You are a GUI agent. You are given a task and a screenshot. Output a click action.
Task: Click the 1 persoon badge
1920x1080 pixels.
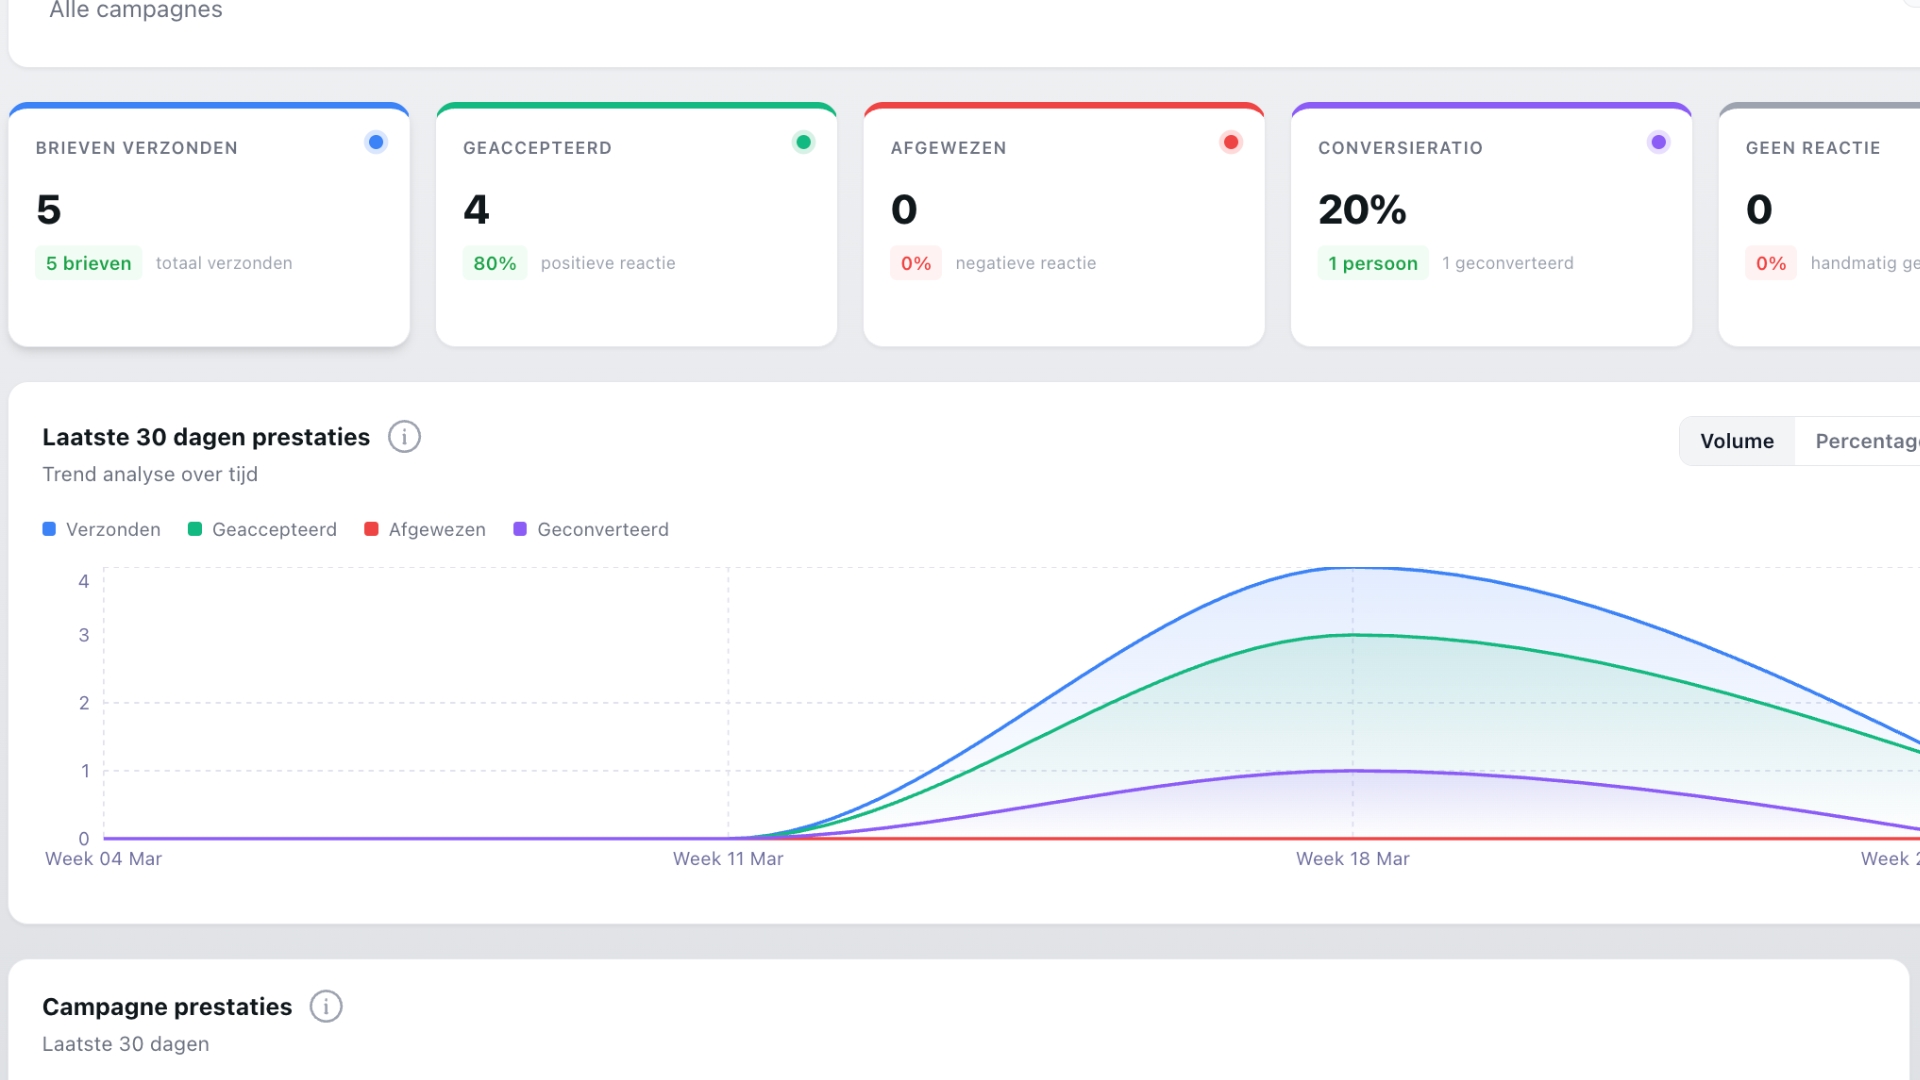coord(1372,263)
